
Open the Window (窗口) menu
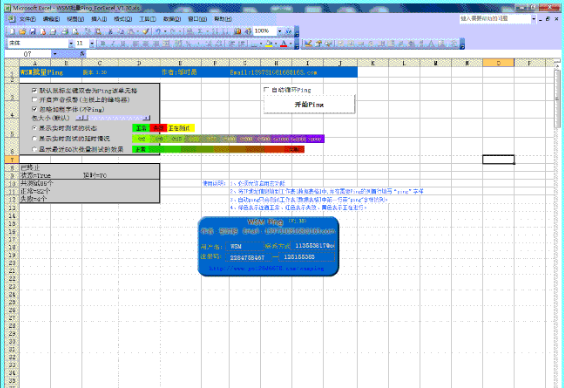click(197, 19)
